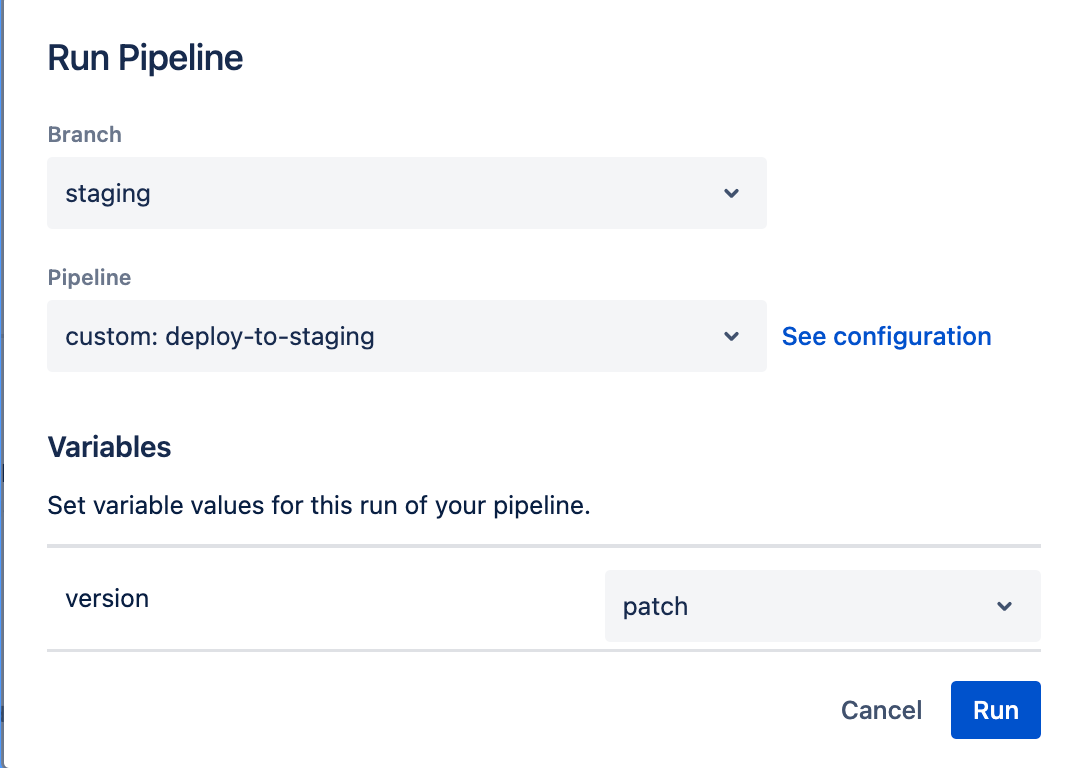Click the Pipeline field label
1076x768 pixels.
point(89,277)
